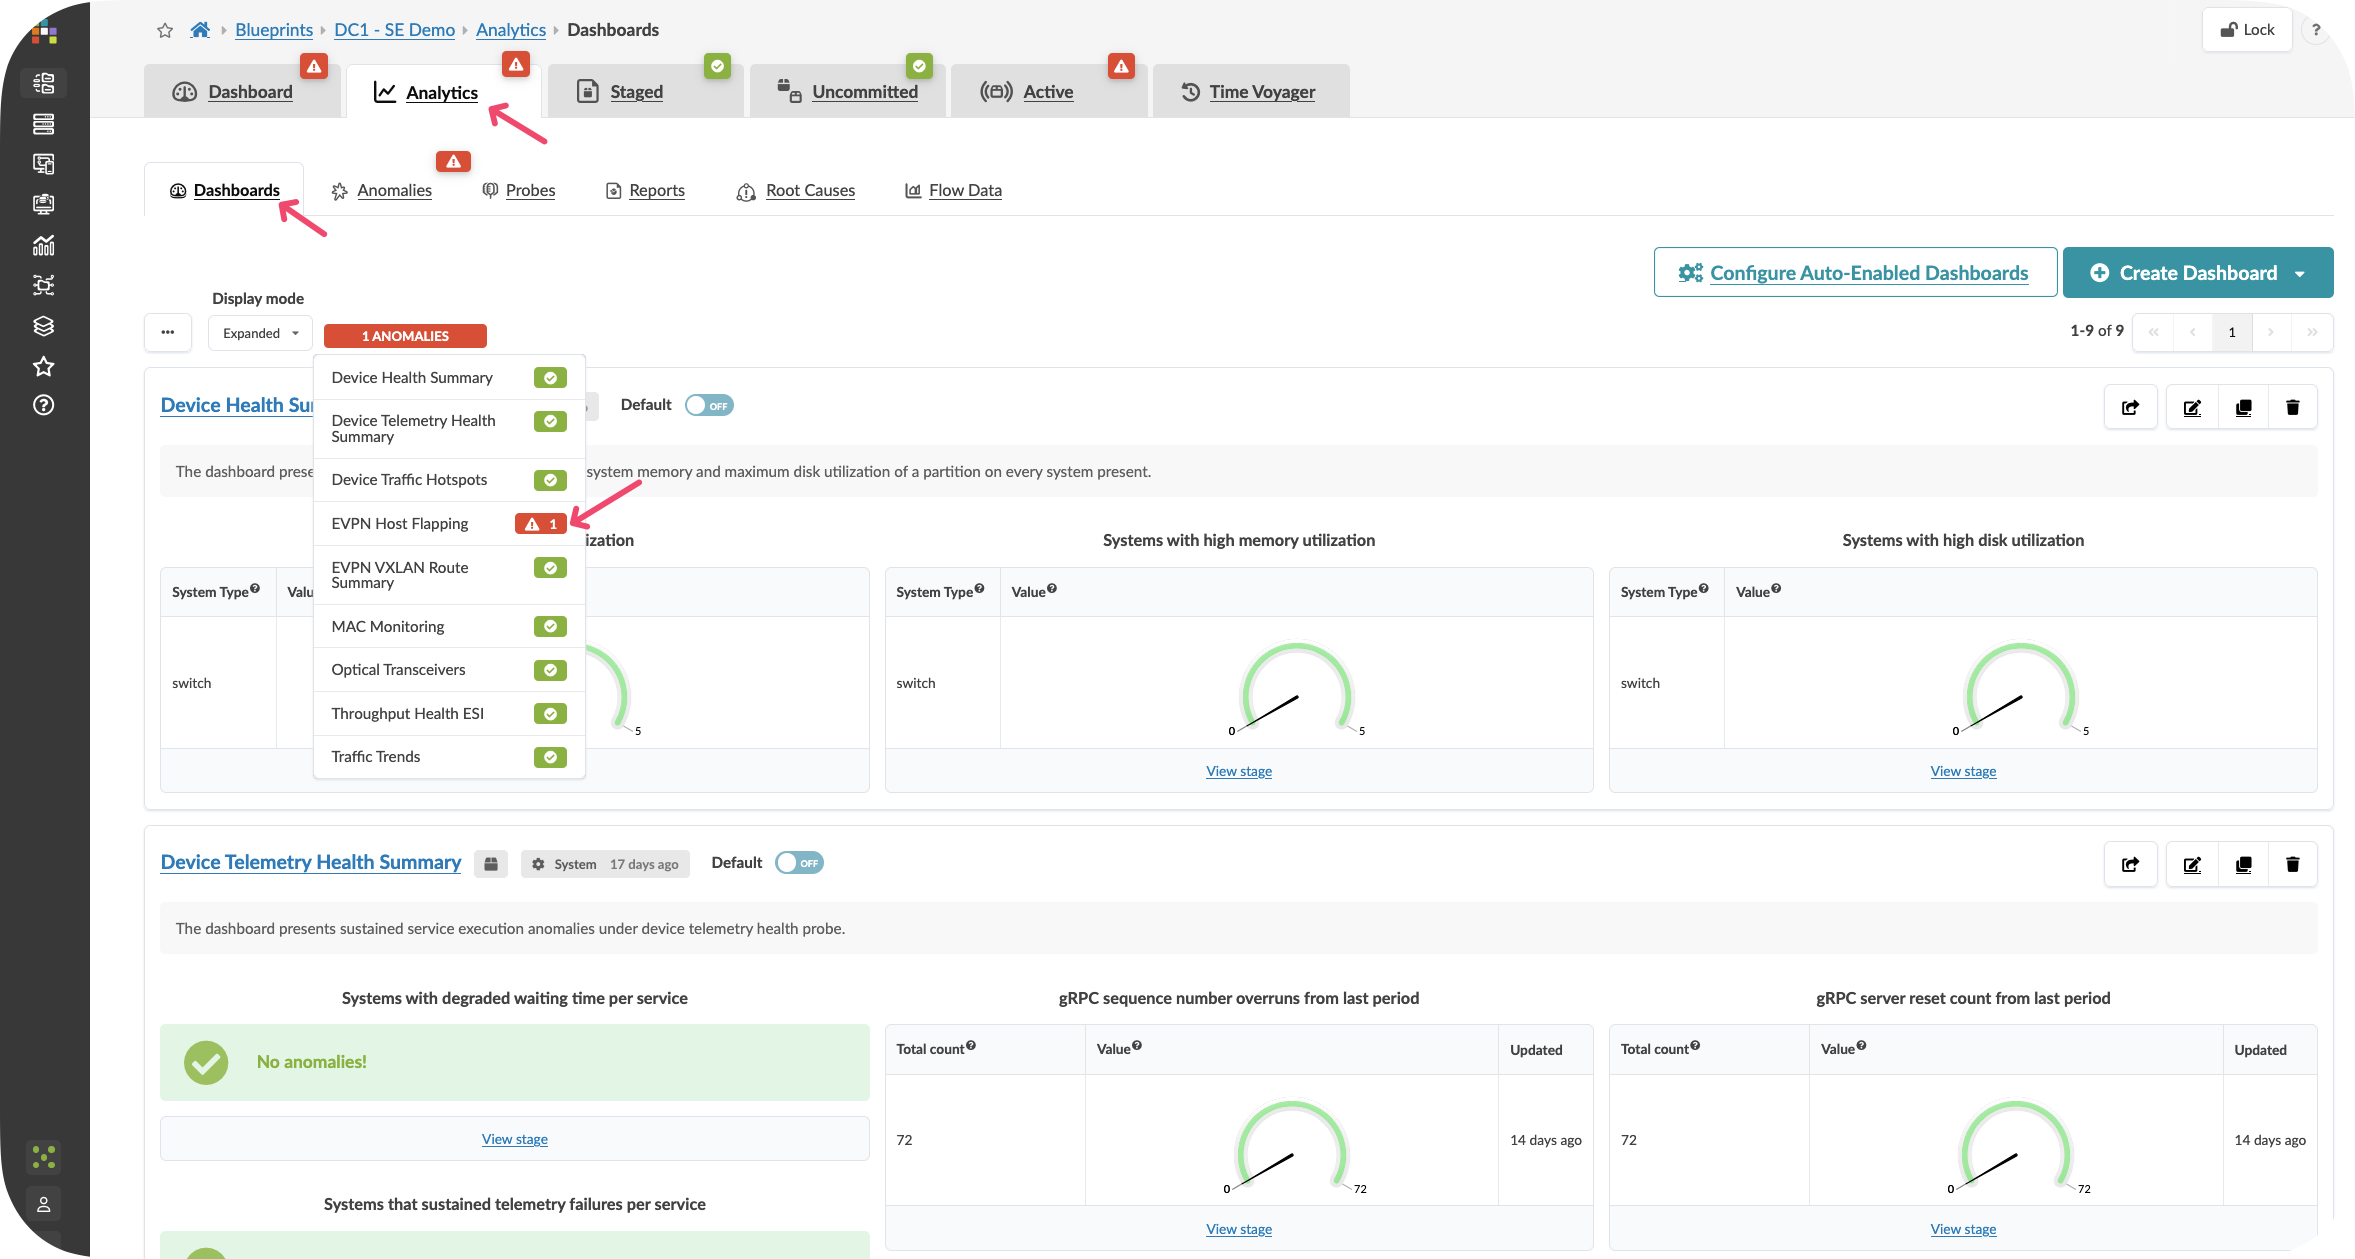
Task: Open the favorites star in left sidebar
Action: (x=43, y=366)
